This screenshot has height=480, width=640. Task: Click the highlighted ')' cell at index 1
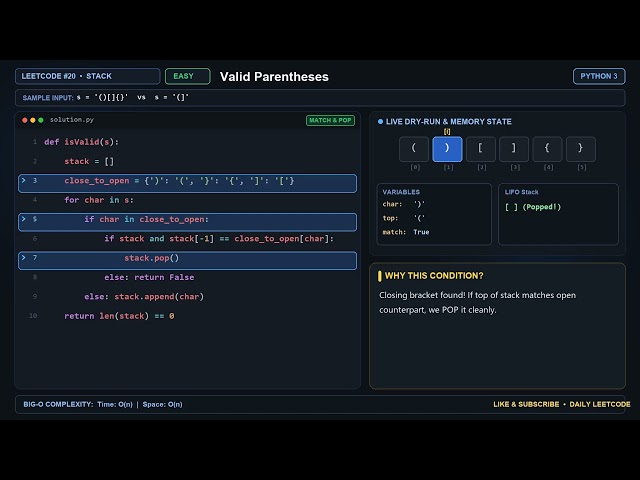pyautogui.click(x=447, y=149)
